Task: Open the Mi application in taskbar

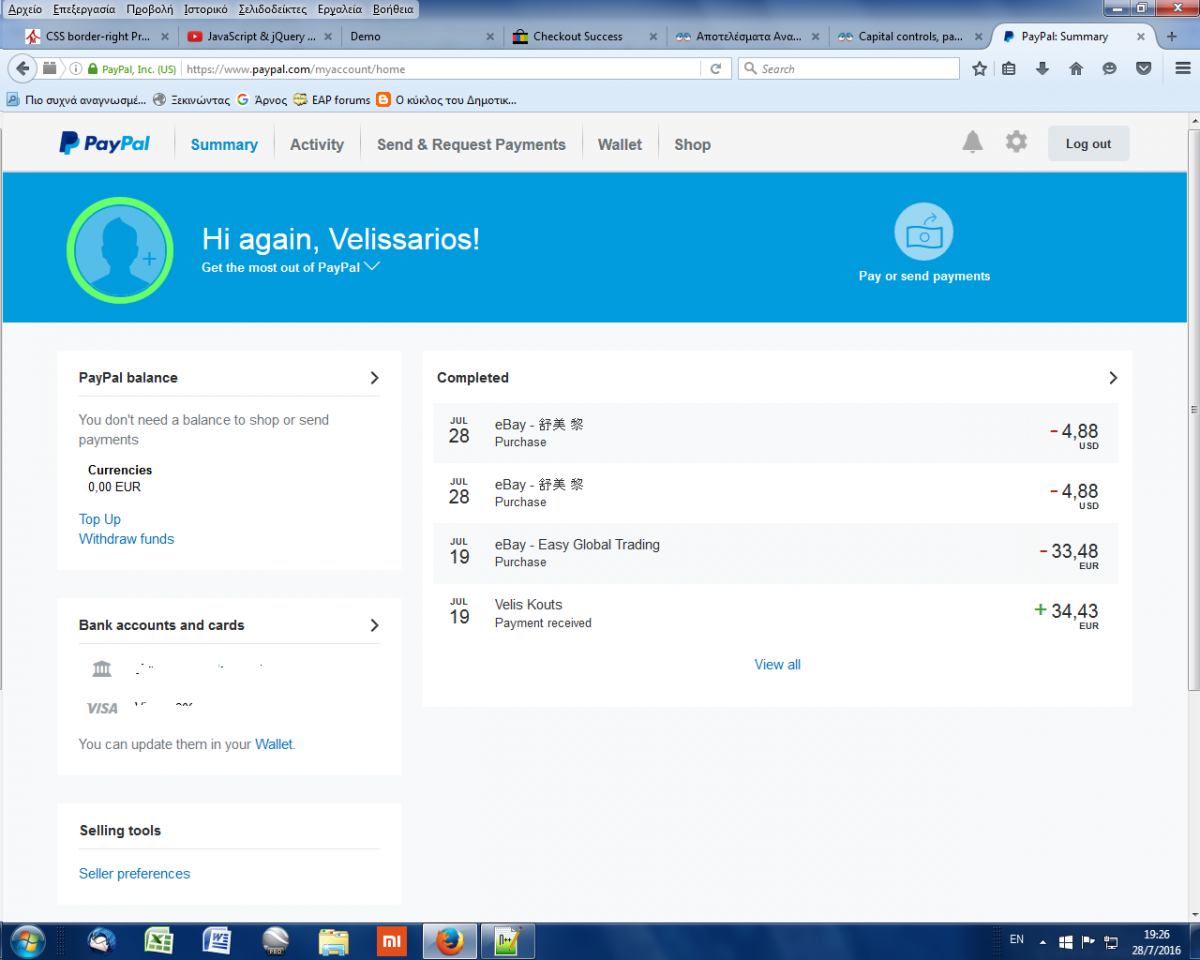Action: coord(391,941)
